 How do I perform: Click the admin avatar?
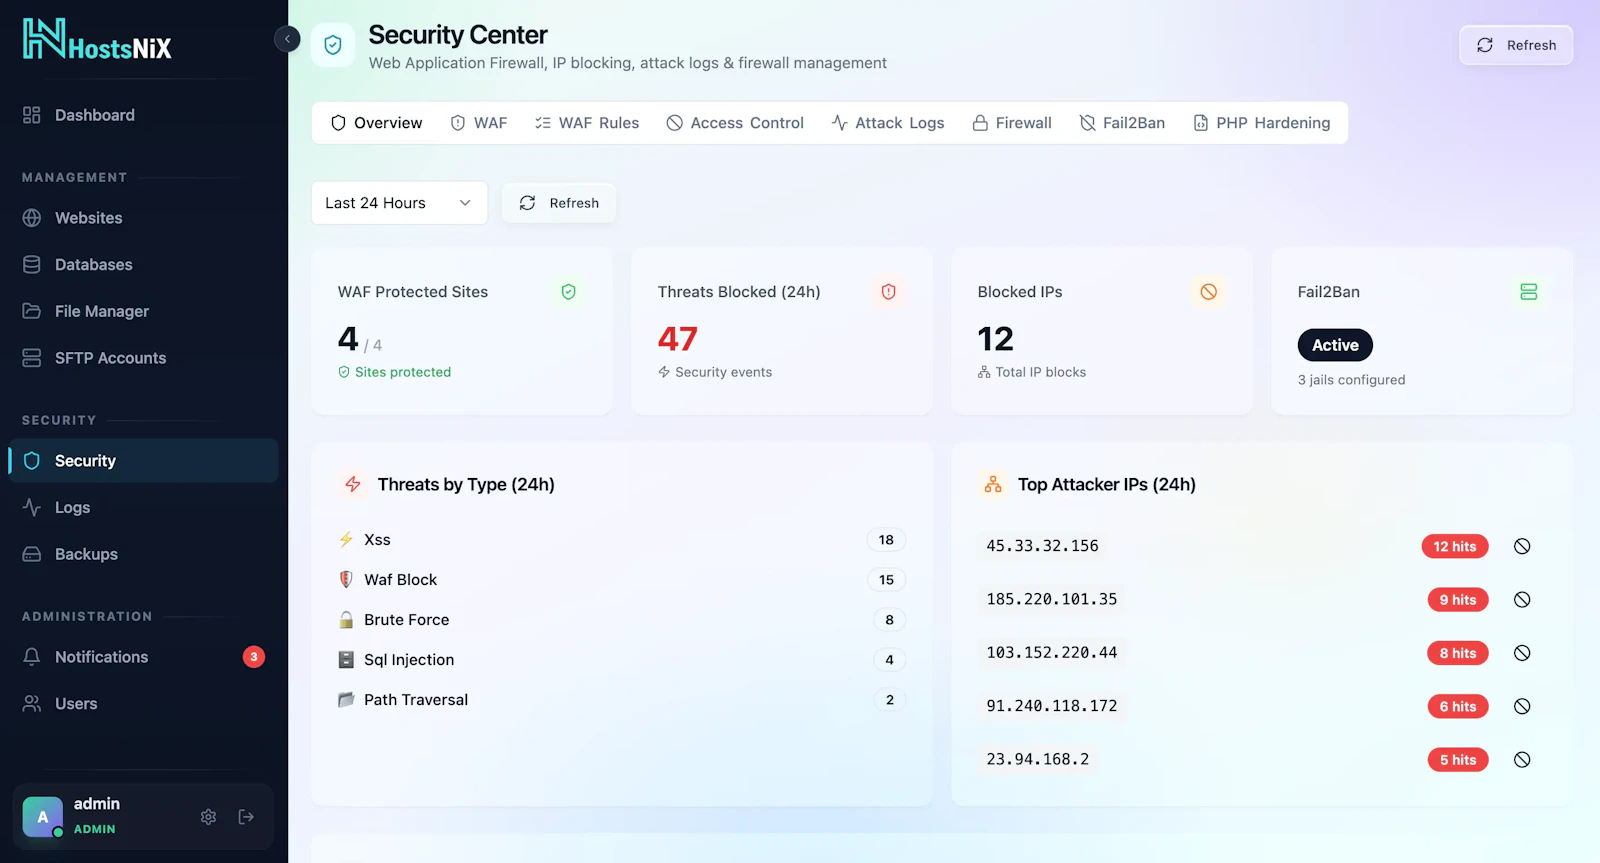[43, 817]
